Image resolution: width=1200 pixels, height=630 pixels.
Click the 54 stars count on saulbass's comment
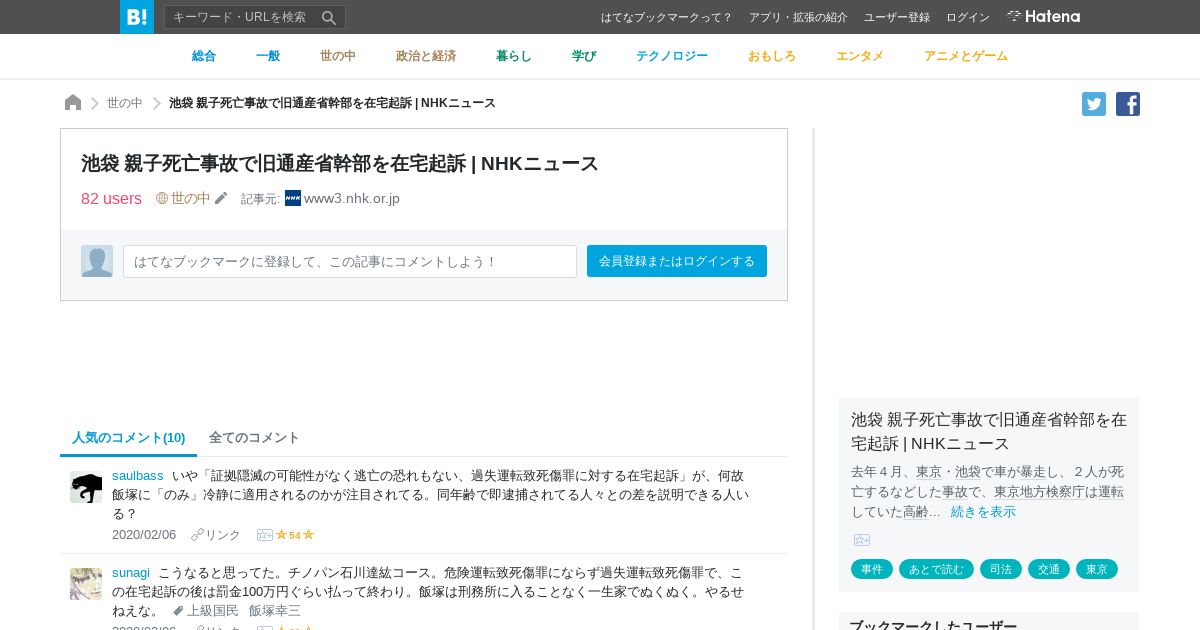point(295,535)
